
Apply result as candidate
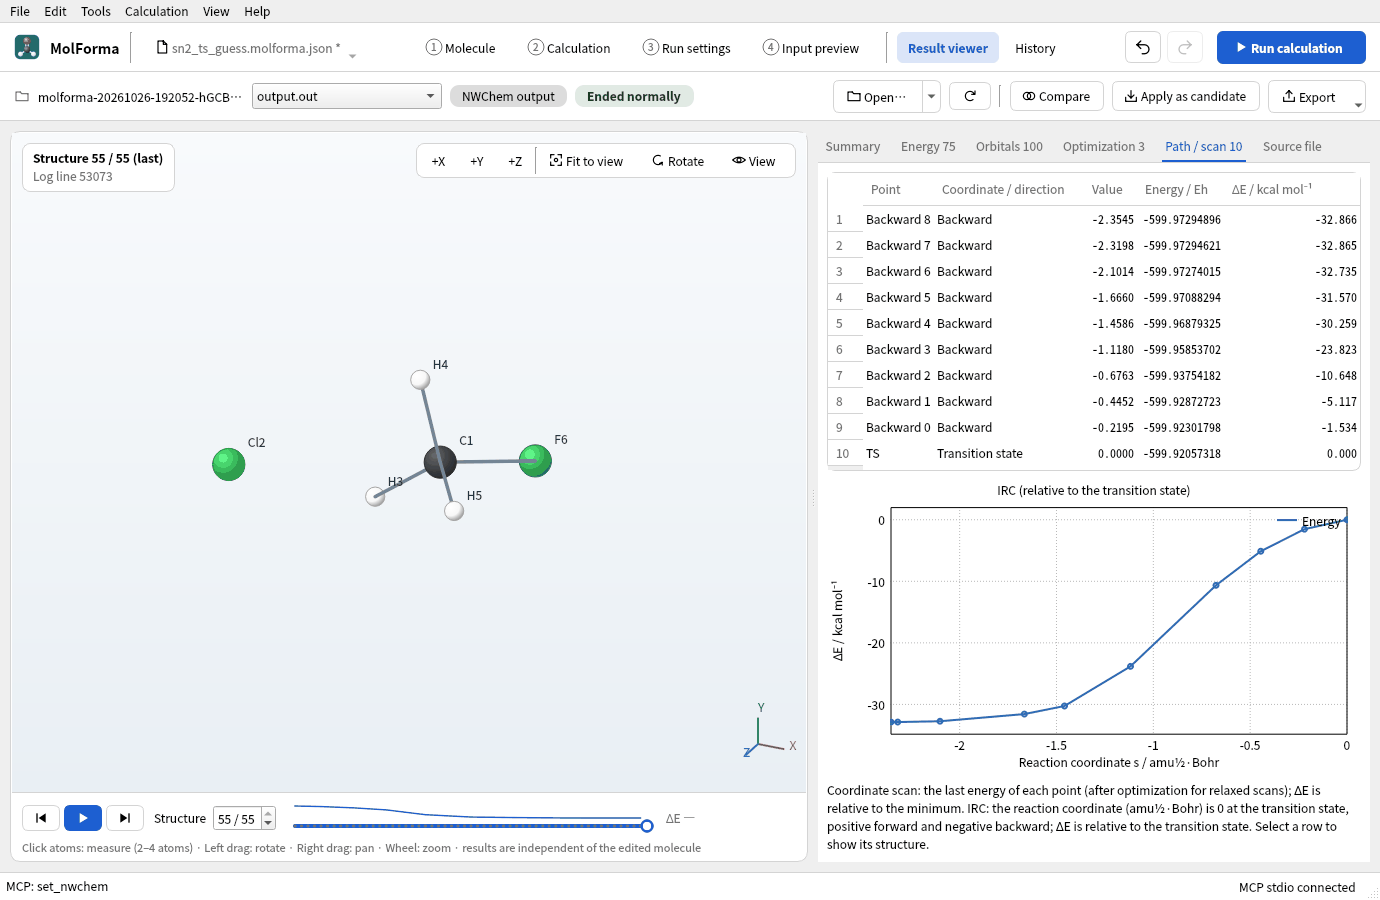click(1185, 96)
